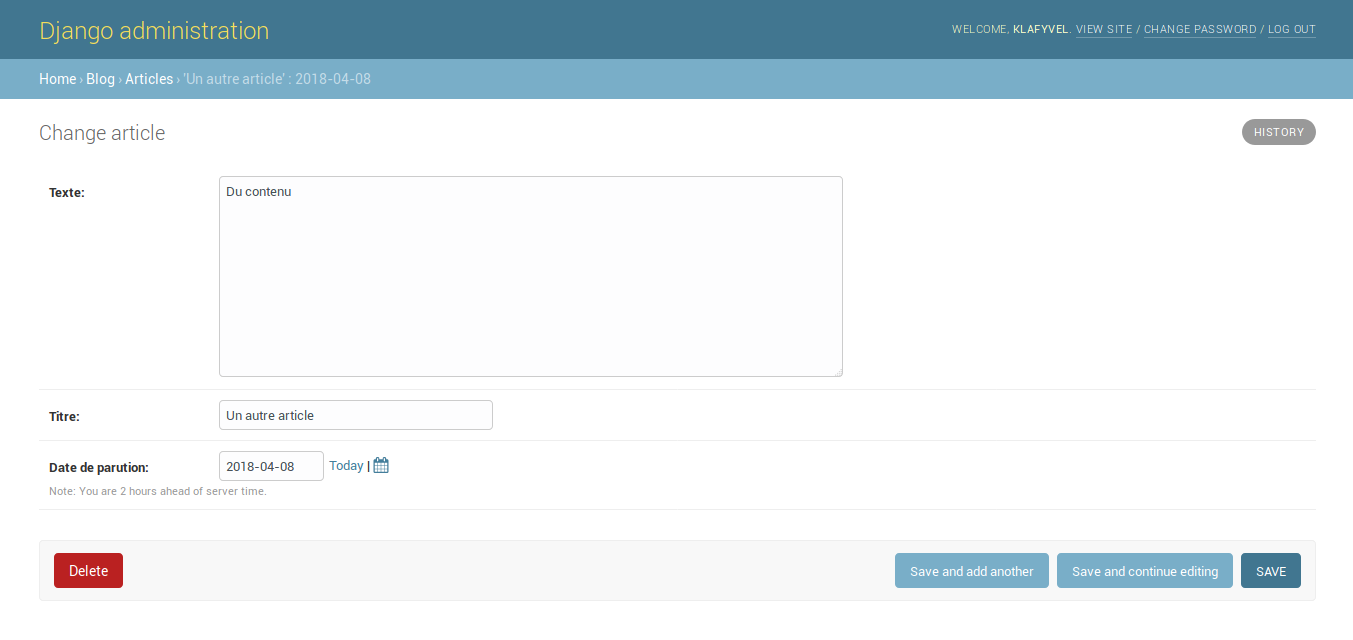Click Save and continue editing
The width and height of the screenshot is (1353, 640).
(x=1144, y=571)
